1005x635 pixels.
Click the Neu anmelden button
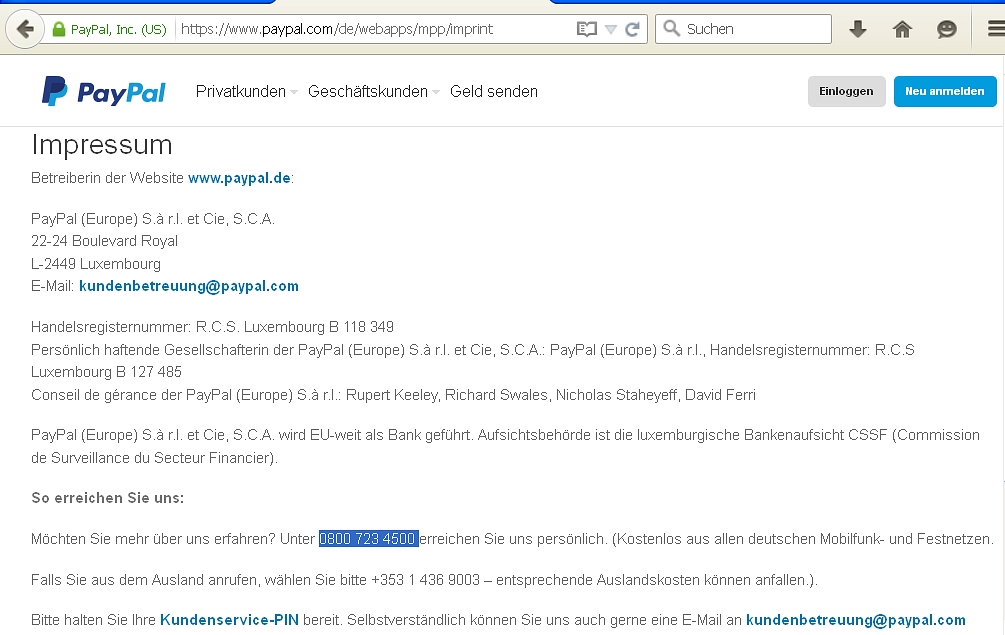pyautogui.click(x=945, y=92)
